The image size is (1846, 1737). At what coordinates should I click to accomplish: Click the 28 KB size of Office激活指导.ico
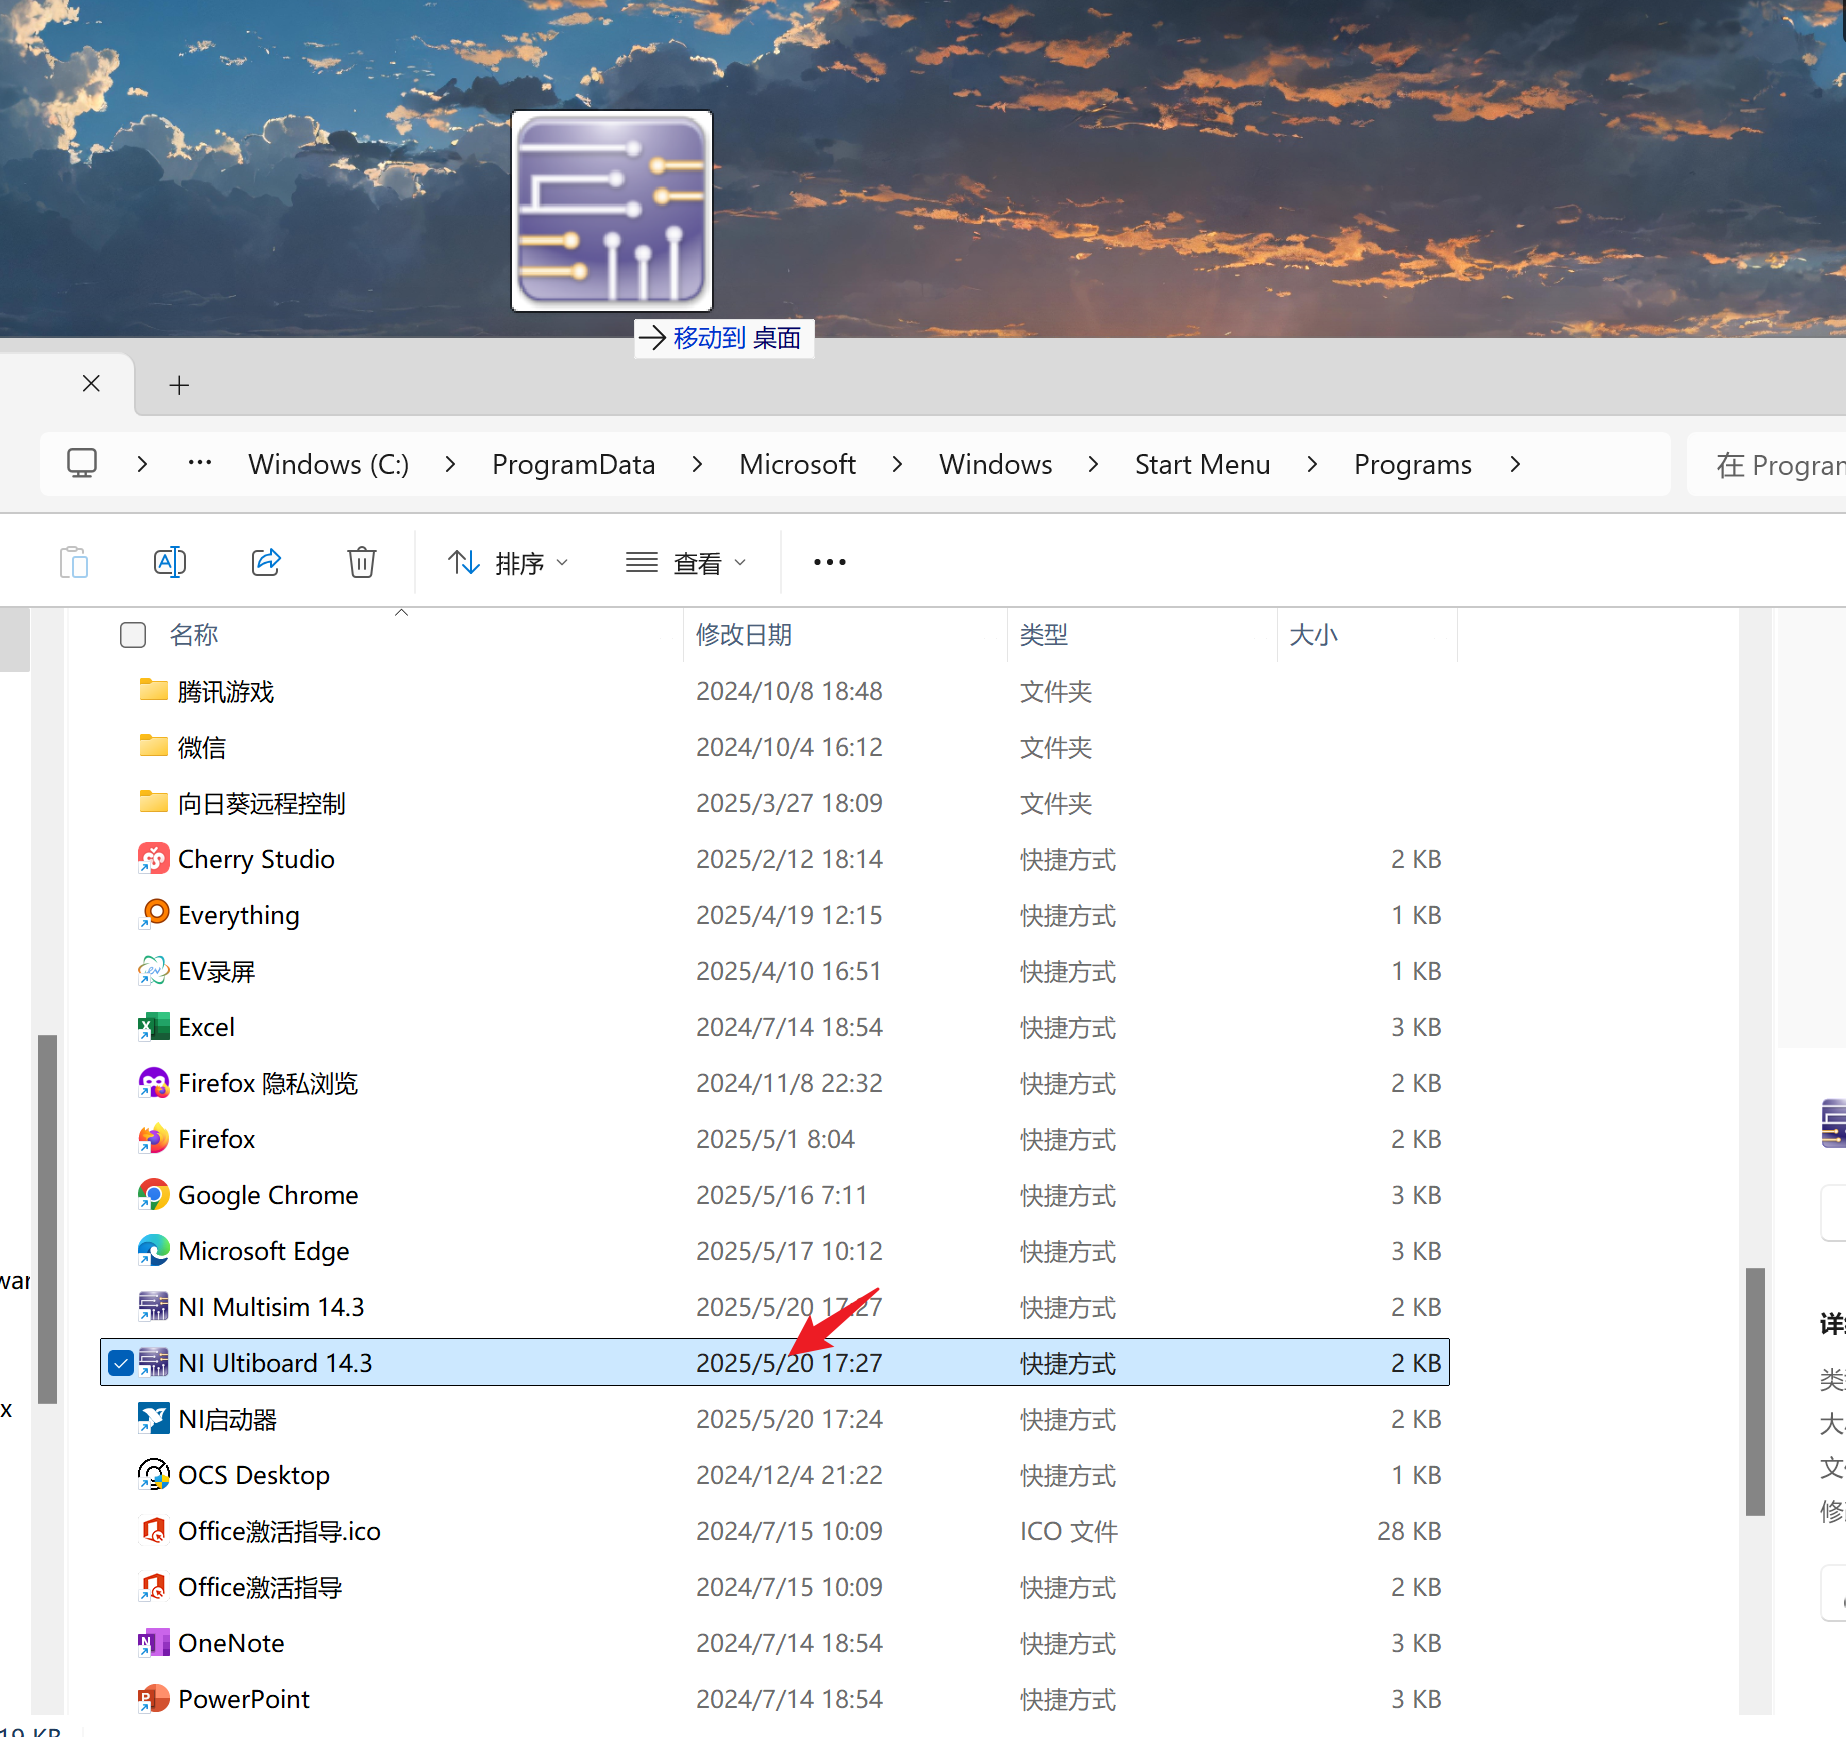click(1409, 1531)
